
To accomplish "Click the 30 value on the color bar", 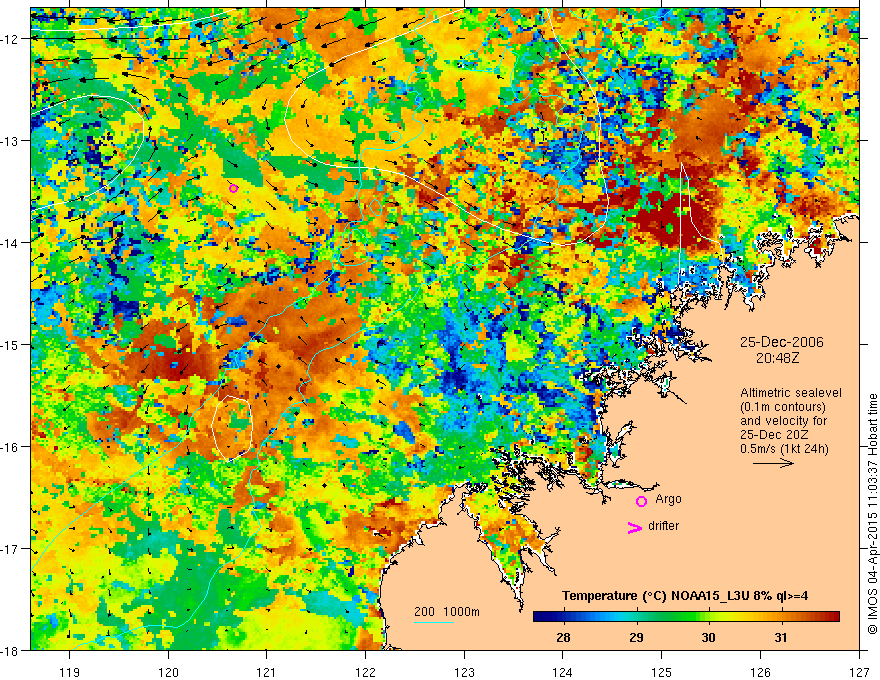I will (x=708, y=637).
